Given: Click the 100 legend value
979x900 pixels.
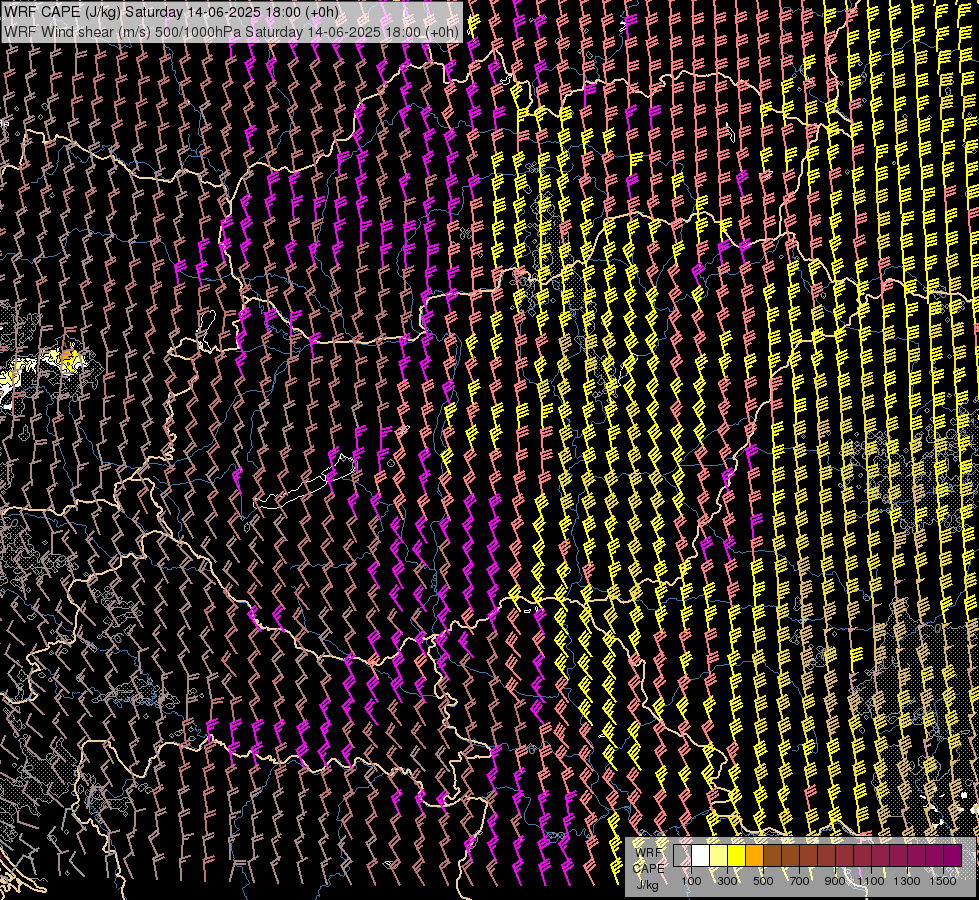Looking at the screenshot, I should point(691,881).
